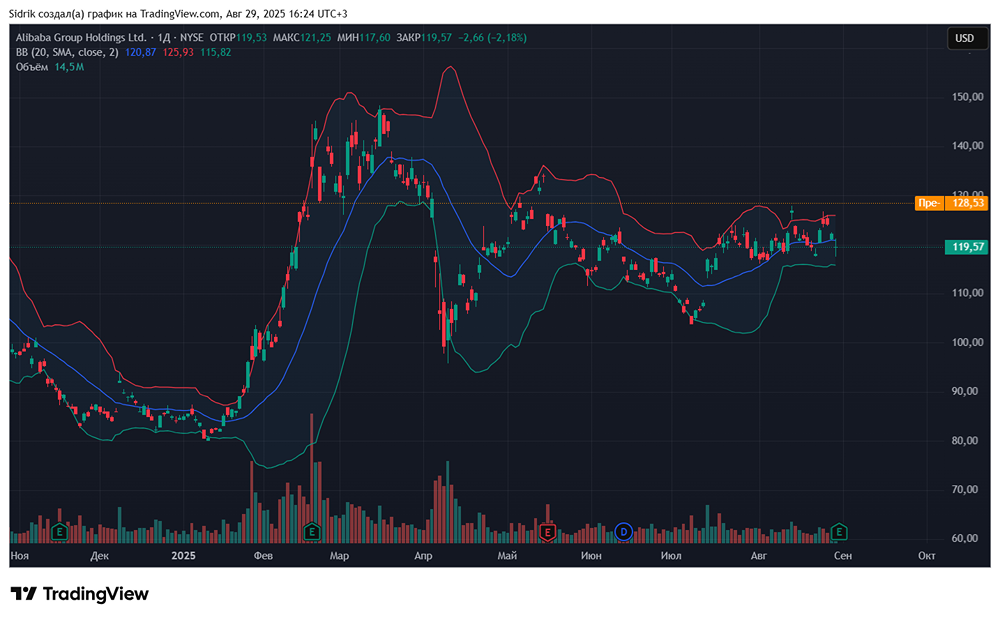1000x620 pixels.
Task: Open the blue dividend D marker
Action: (625, 531)
